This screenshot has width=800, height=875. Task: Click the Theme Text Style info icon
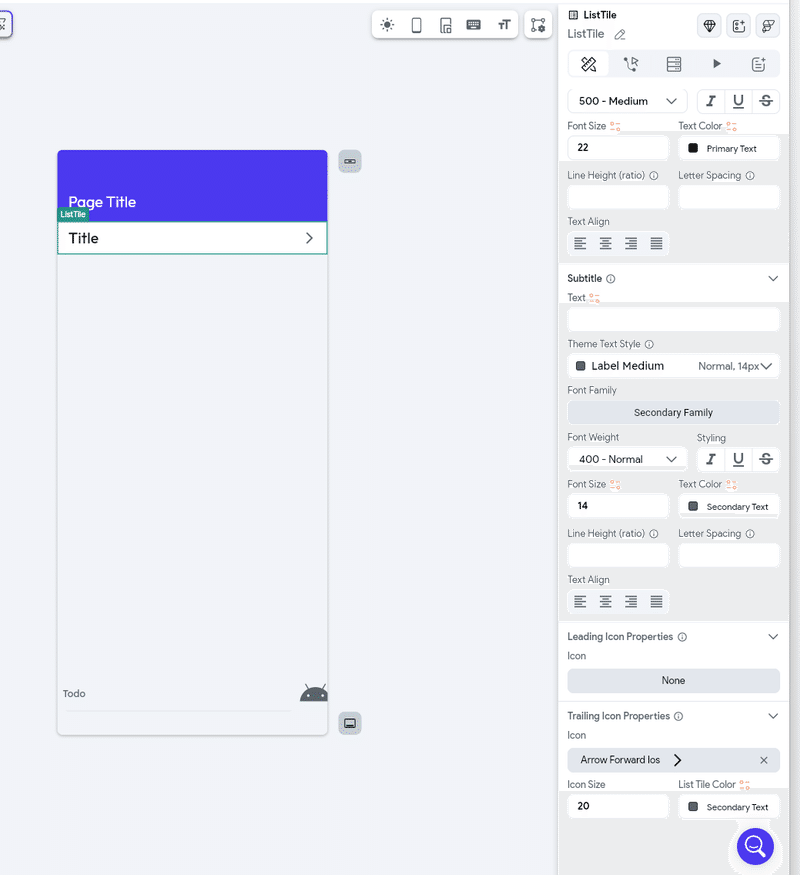(x=649, y=344)
